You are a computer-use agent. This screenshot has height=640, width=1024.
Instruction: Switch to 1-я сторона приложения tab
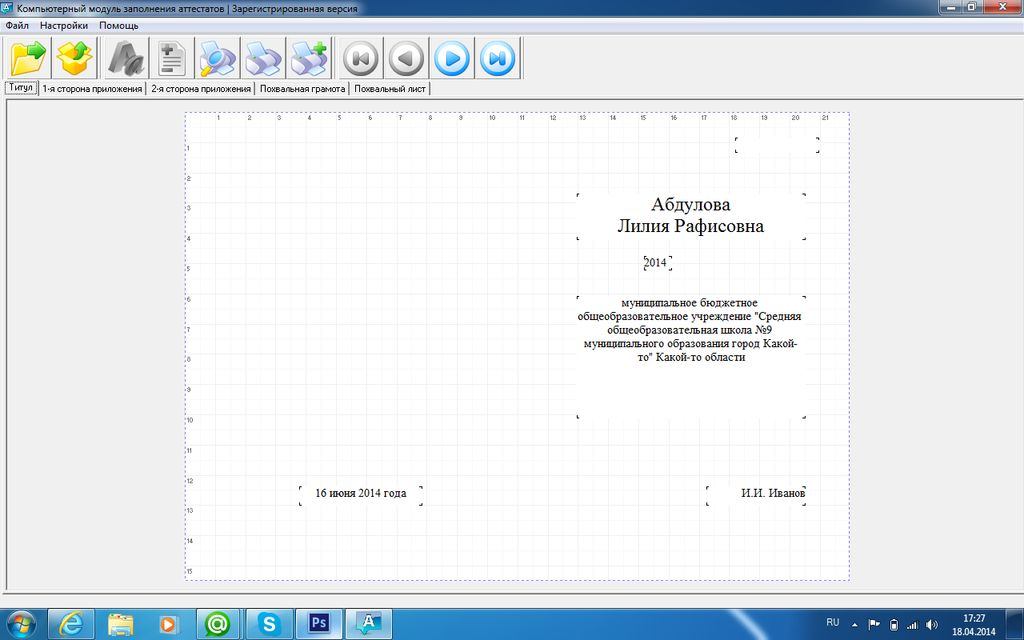92,89
